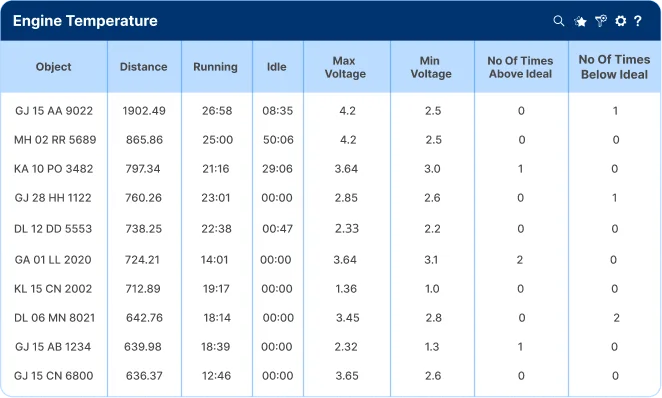Sort by the Object column header
Image resolution: width=662 pixels, height=398 pixels.
pyautogui.click(x=54, y=67)
